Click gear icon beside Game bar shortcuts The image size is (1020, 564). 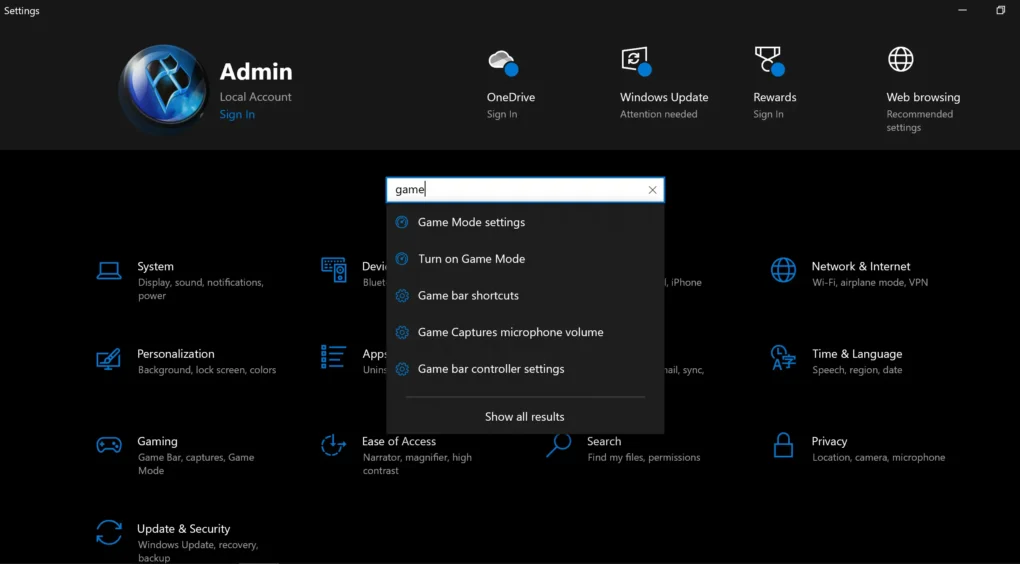(402, 296)
